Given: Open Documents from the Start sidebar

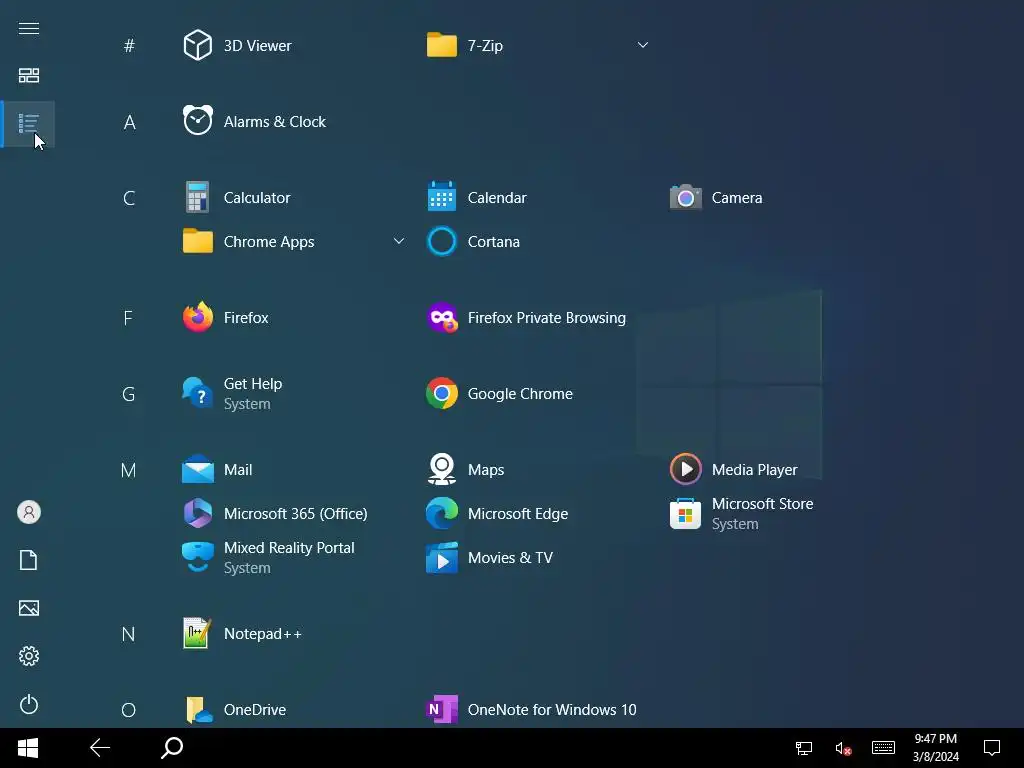Looking at the screenshot, I should coord(29,560).
